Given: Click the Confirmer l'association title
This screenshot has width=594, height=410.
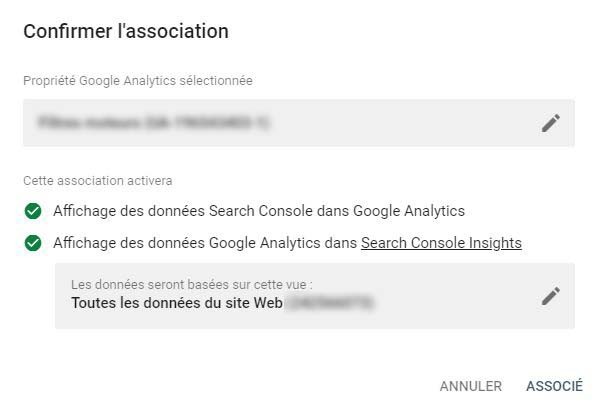Looking at the screenshot, I should pyautogui.click(x=126, y=31).
